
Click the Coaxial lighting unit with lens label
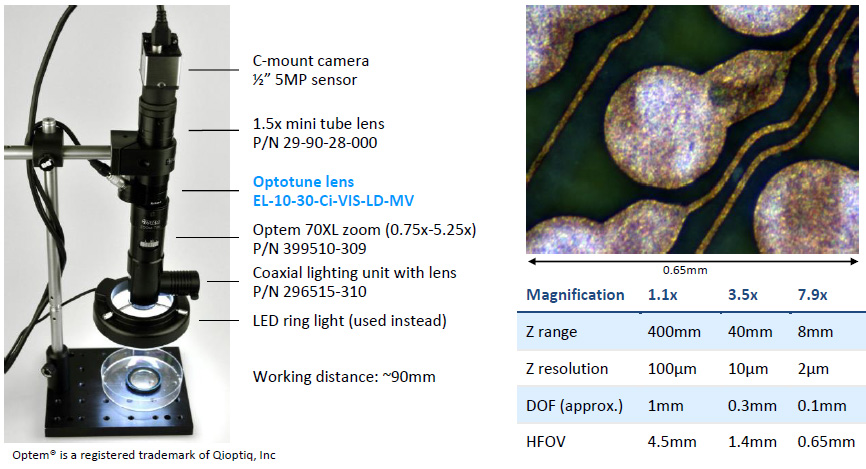point(354,273)
